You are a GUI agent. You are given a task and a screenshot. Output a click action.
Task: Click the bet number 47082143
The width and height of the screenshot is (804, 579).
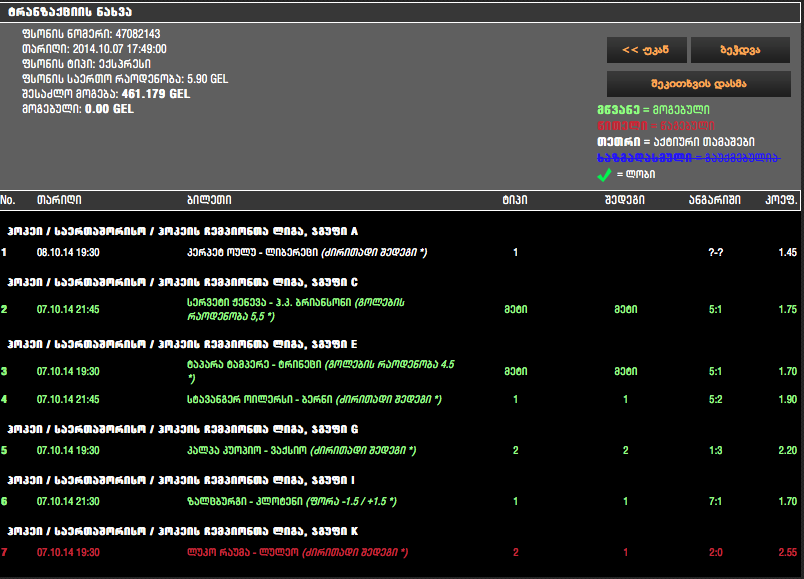138,34
